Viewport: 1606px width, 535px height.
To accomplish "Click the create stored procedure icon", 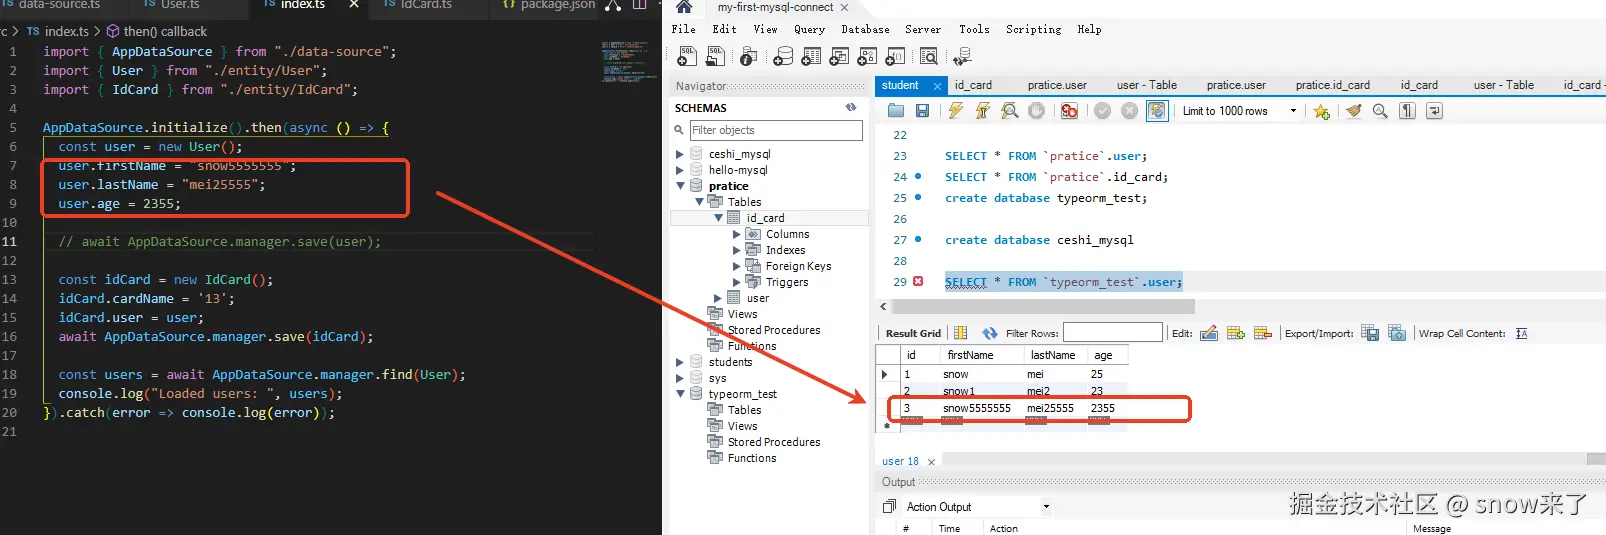I will tap(867, 56).
